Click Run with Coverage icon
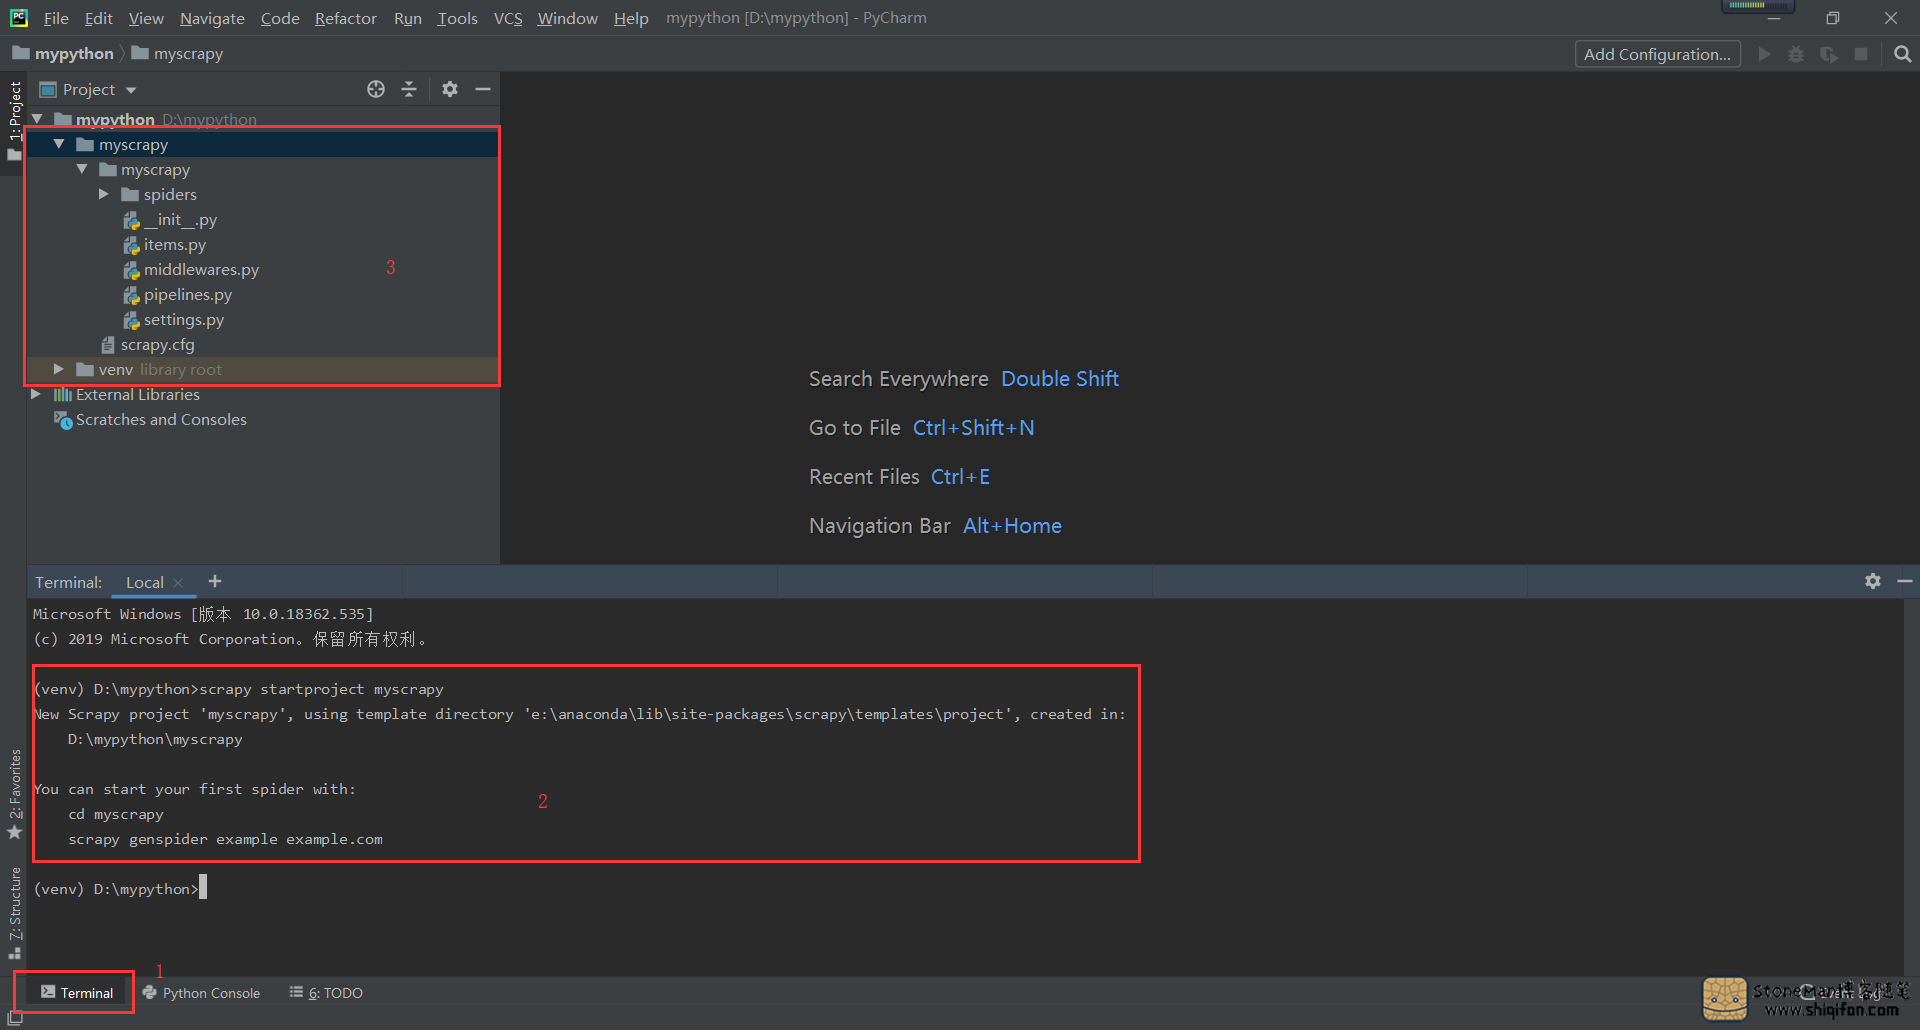 1829,54
